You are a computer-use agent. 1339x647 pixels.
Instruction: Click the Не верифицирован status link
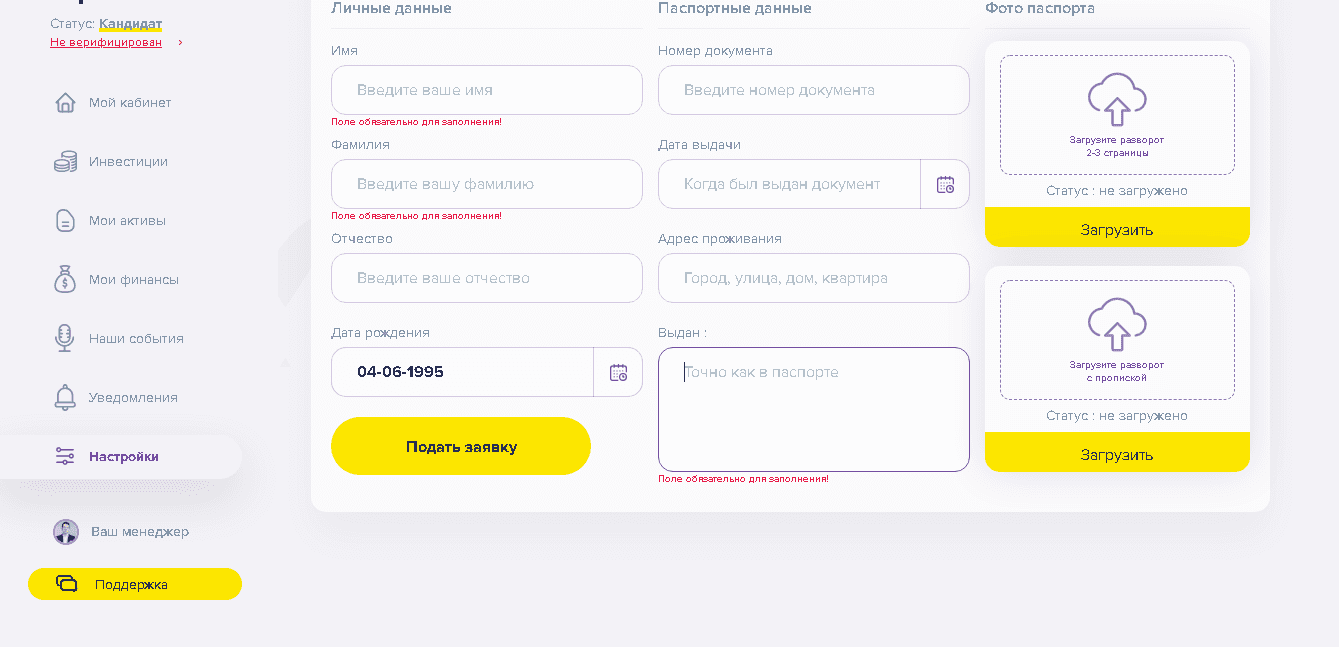(x=106, y=43)
